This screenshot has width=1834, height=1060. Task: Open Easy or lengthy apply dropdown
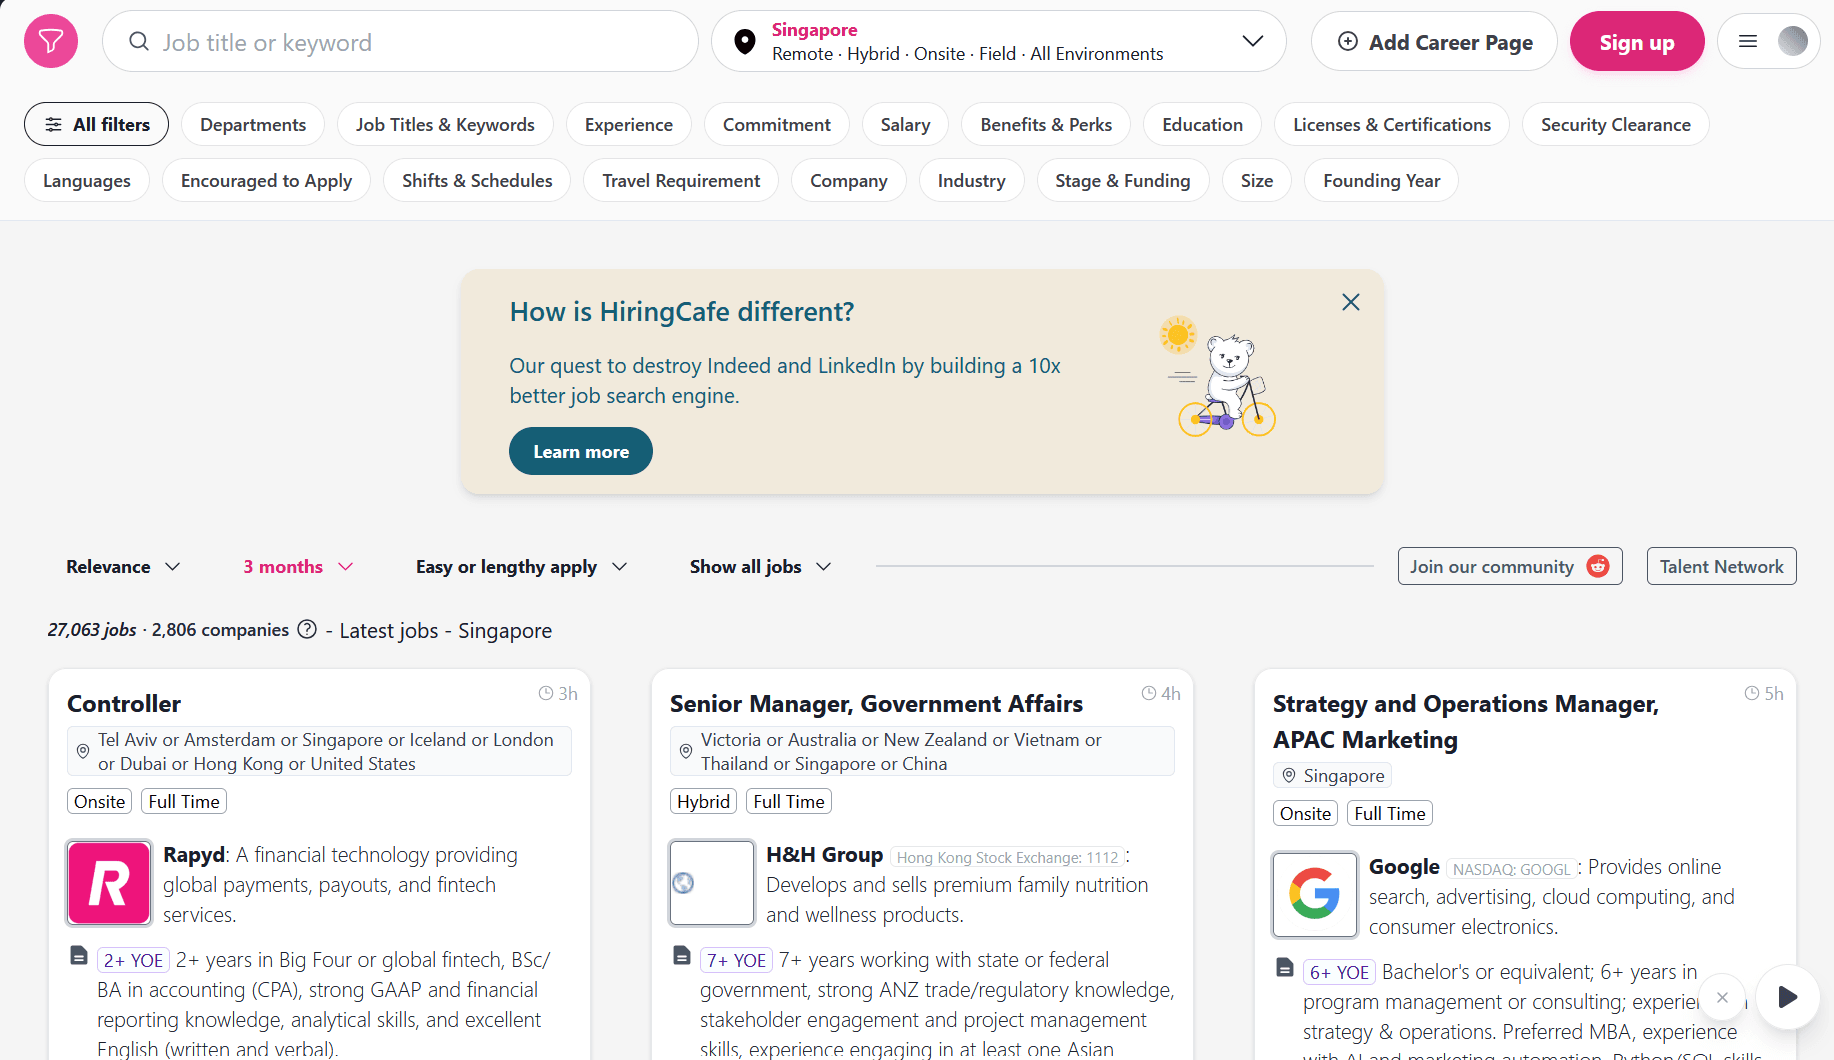[521, 566]
